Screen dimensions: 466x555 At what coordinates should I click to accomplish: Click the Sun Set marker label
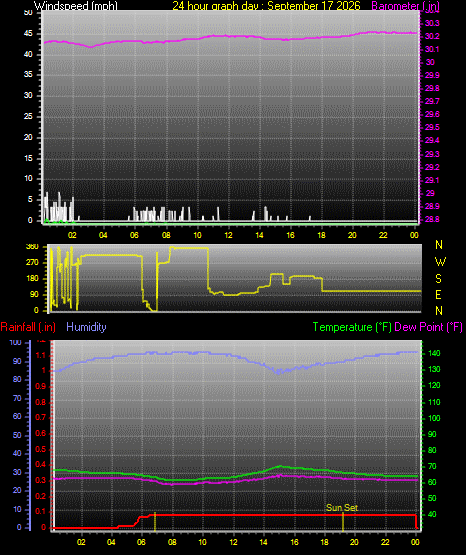click(342, 508)
